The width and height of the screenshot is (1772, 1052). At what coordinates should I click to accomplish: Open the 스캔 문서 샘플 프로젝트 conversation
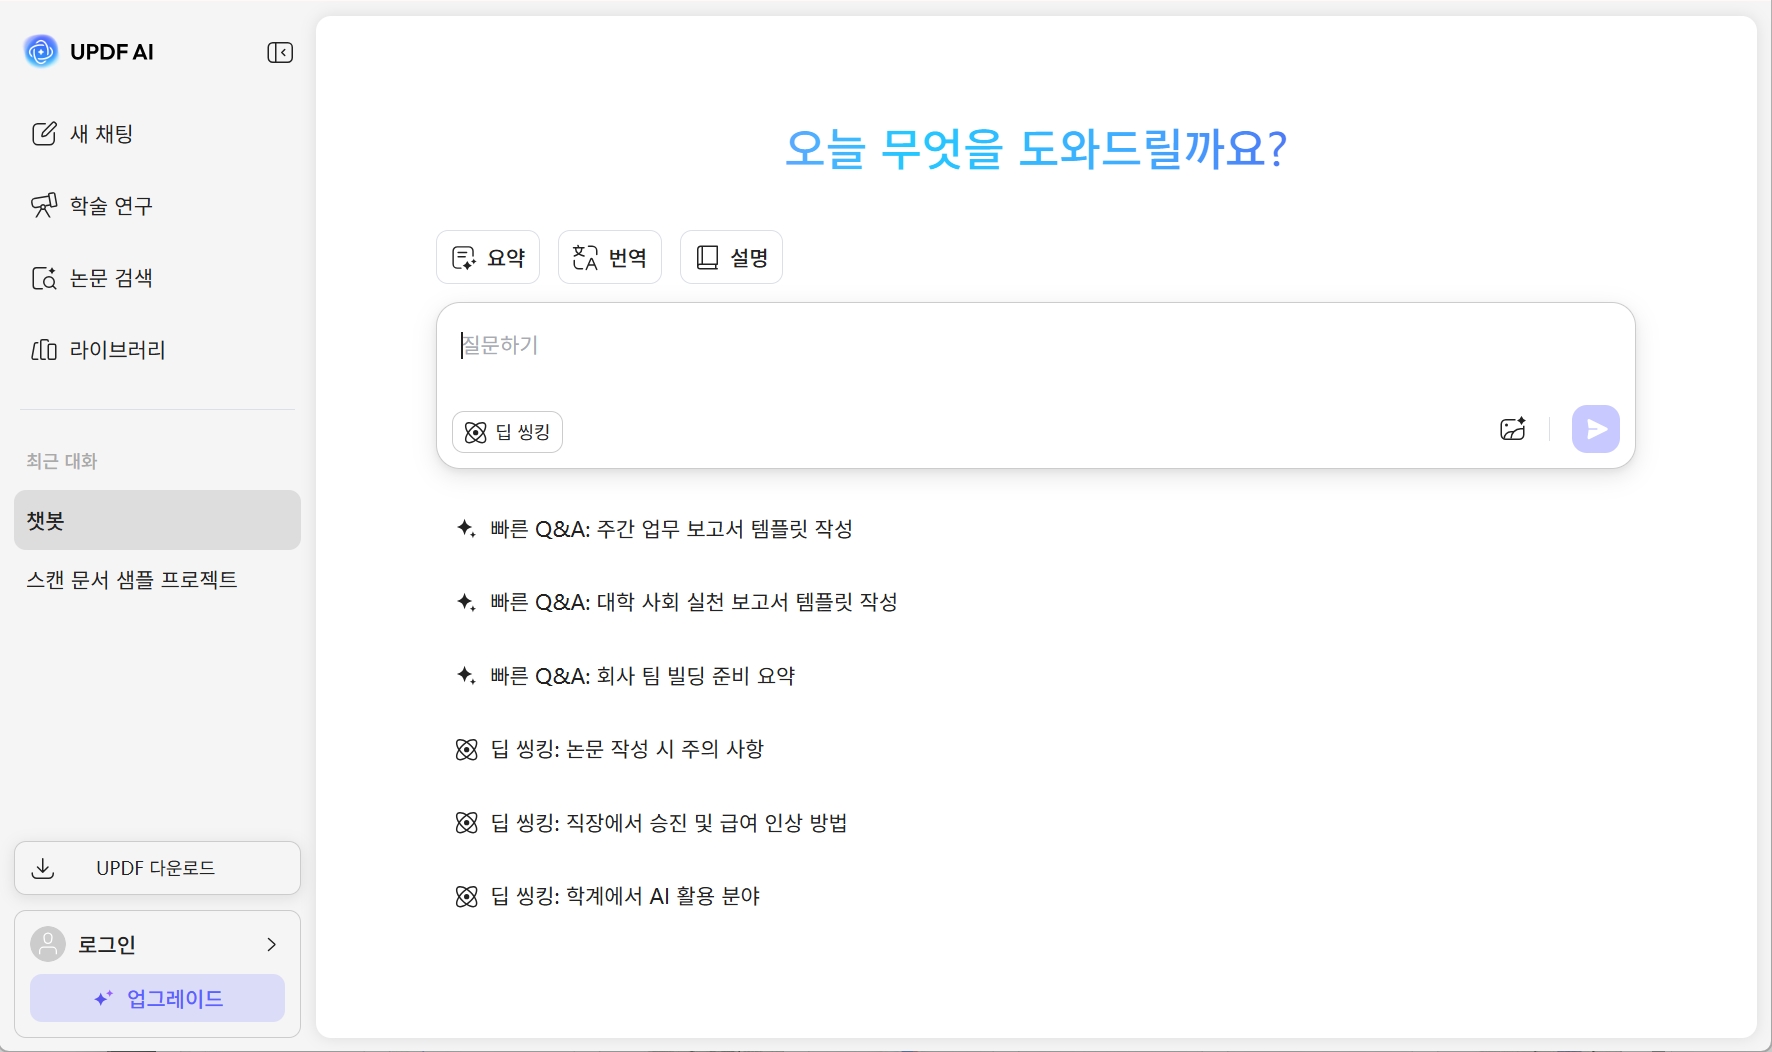click(x=132, y=580)
